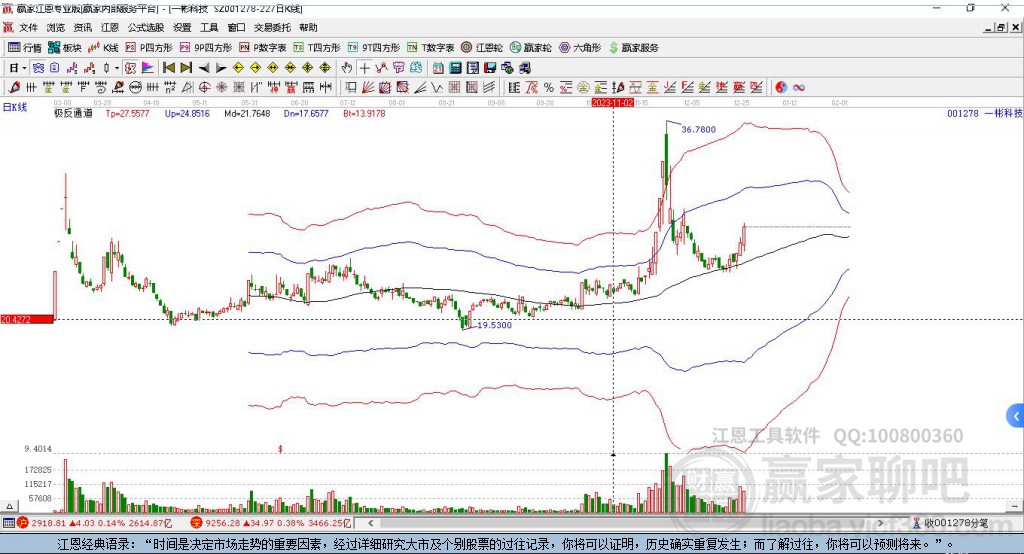
Task: Open 赢家服务 with the dollar icon
Action: [633, 48]
